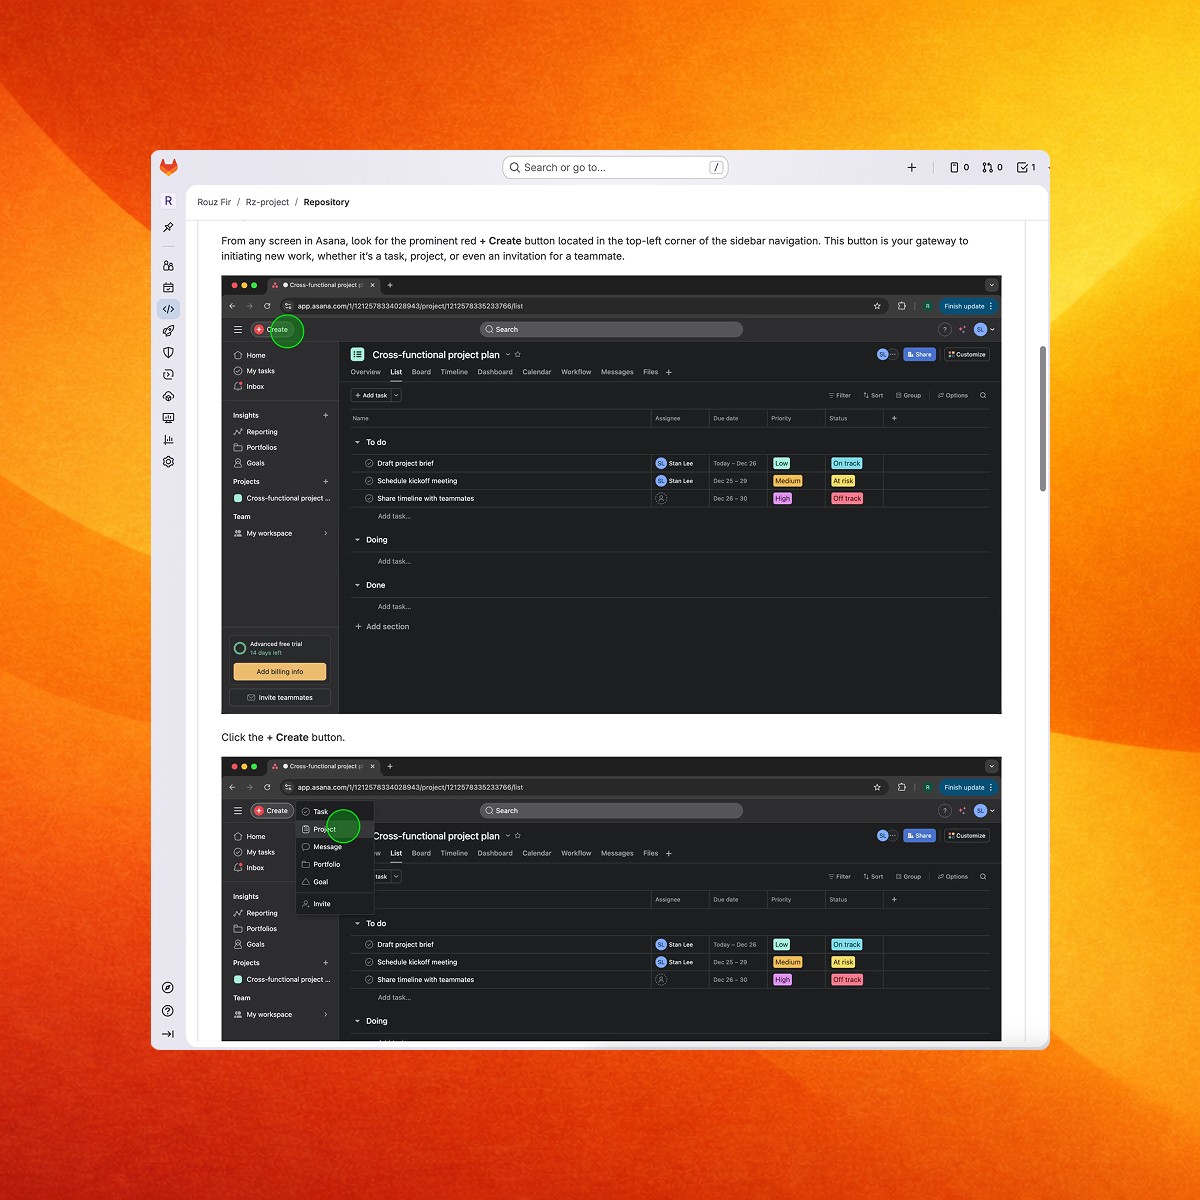
Task: Open the Rz-project avatar labeled R
Action: [x=168, y=201]
